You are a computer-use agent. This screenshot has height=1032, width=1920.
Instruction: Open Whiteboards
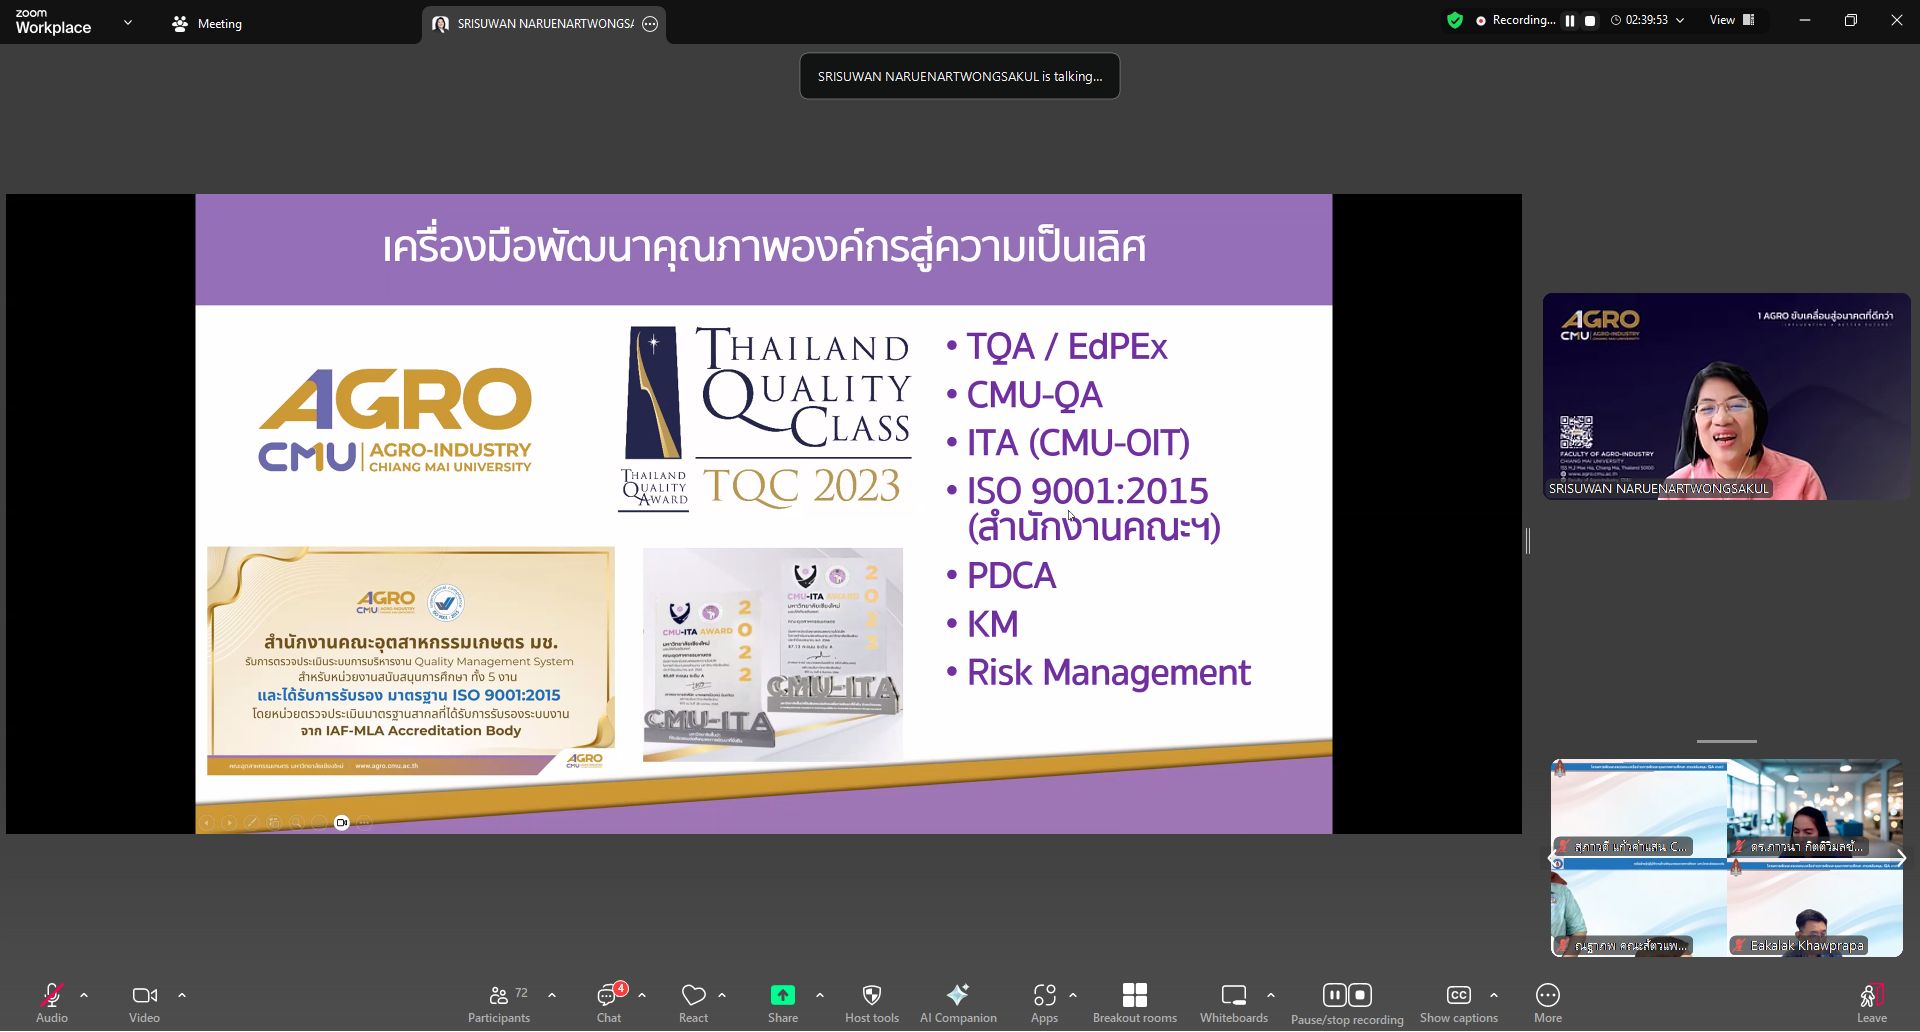click(x=1233, y=1003)
